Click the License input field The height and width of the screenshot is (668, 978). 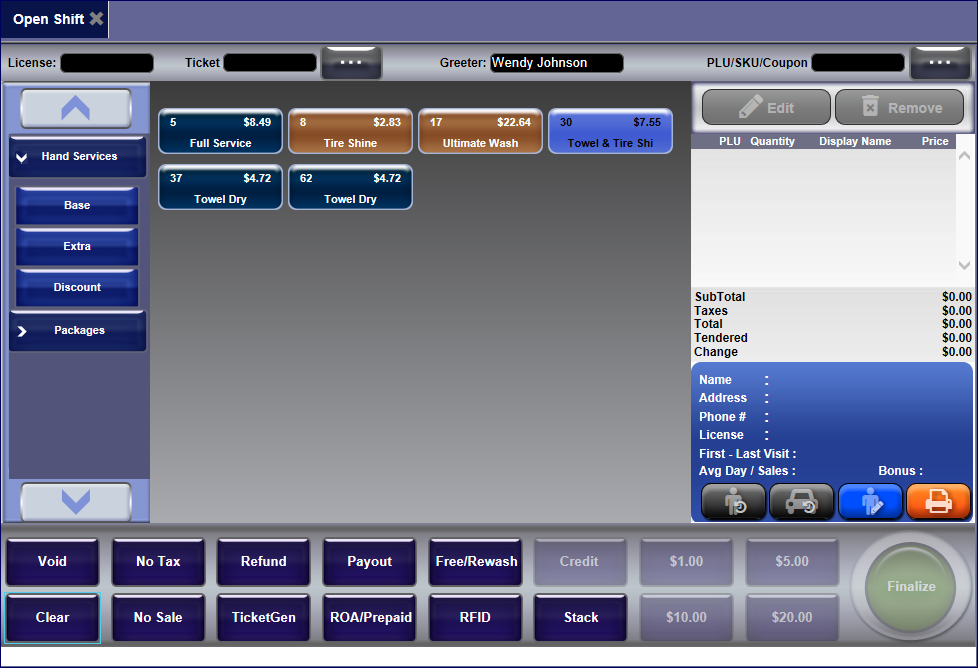click(107, 63)
